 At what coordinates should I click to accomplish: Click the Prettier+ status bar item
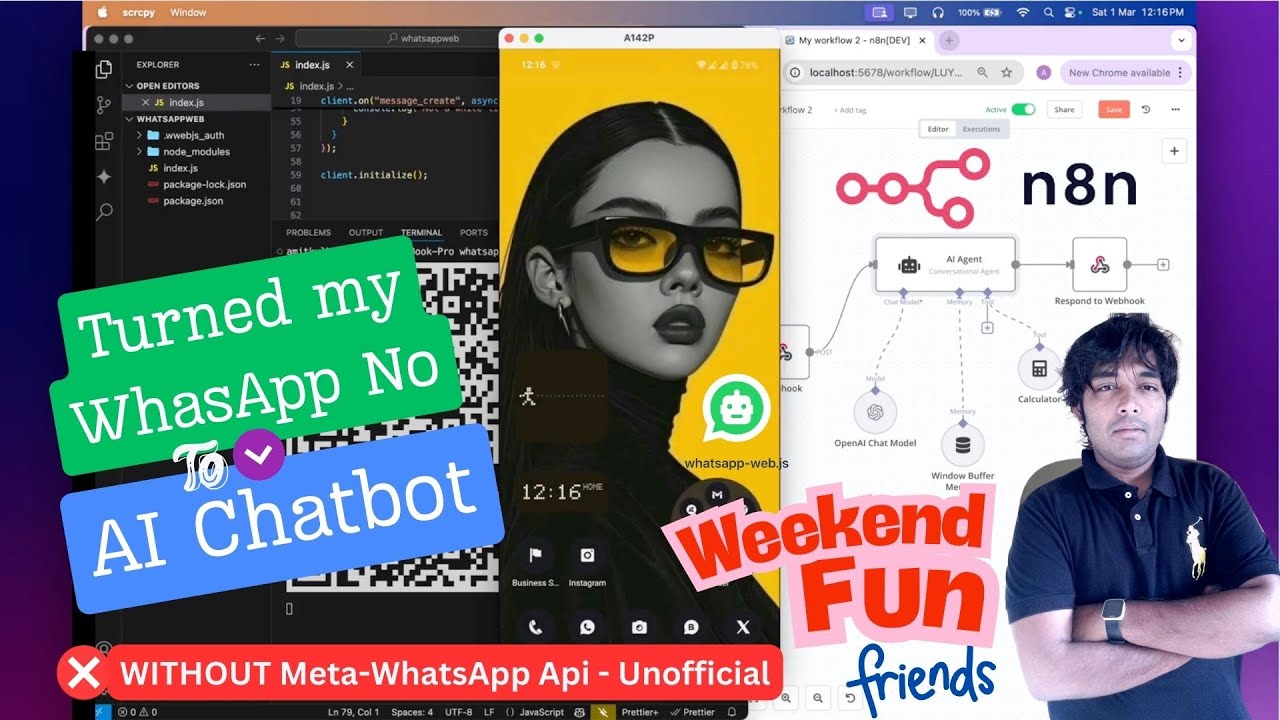pyautogui.click(x=639, y=712)
